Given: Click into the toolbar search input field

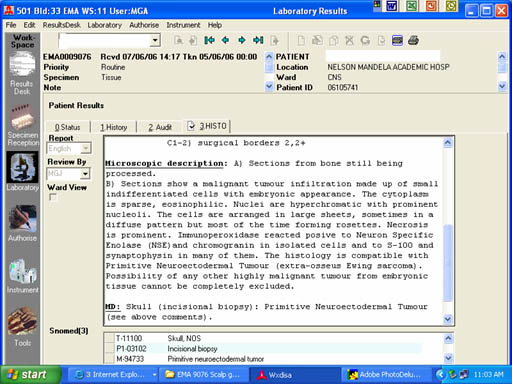Looking at the screenshot, I should [x=104, y=41].
